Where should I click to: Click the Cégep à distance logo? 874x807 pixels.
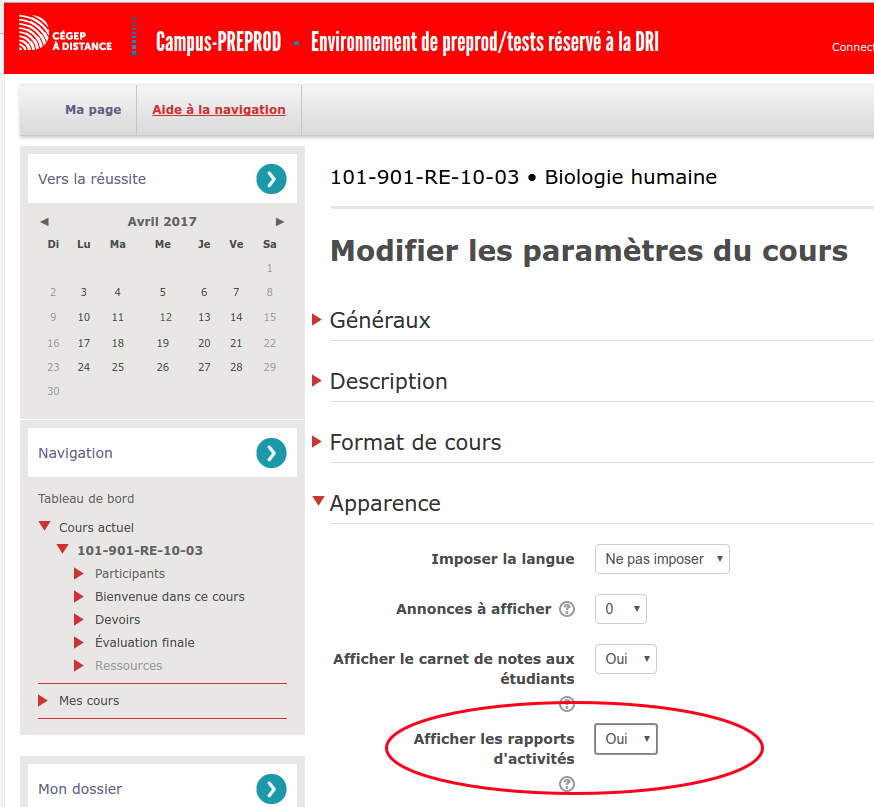[x=66, y=35]
